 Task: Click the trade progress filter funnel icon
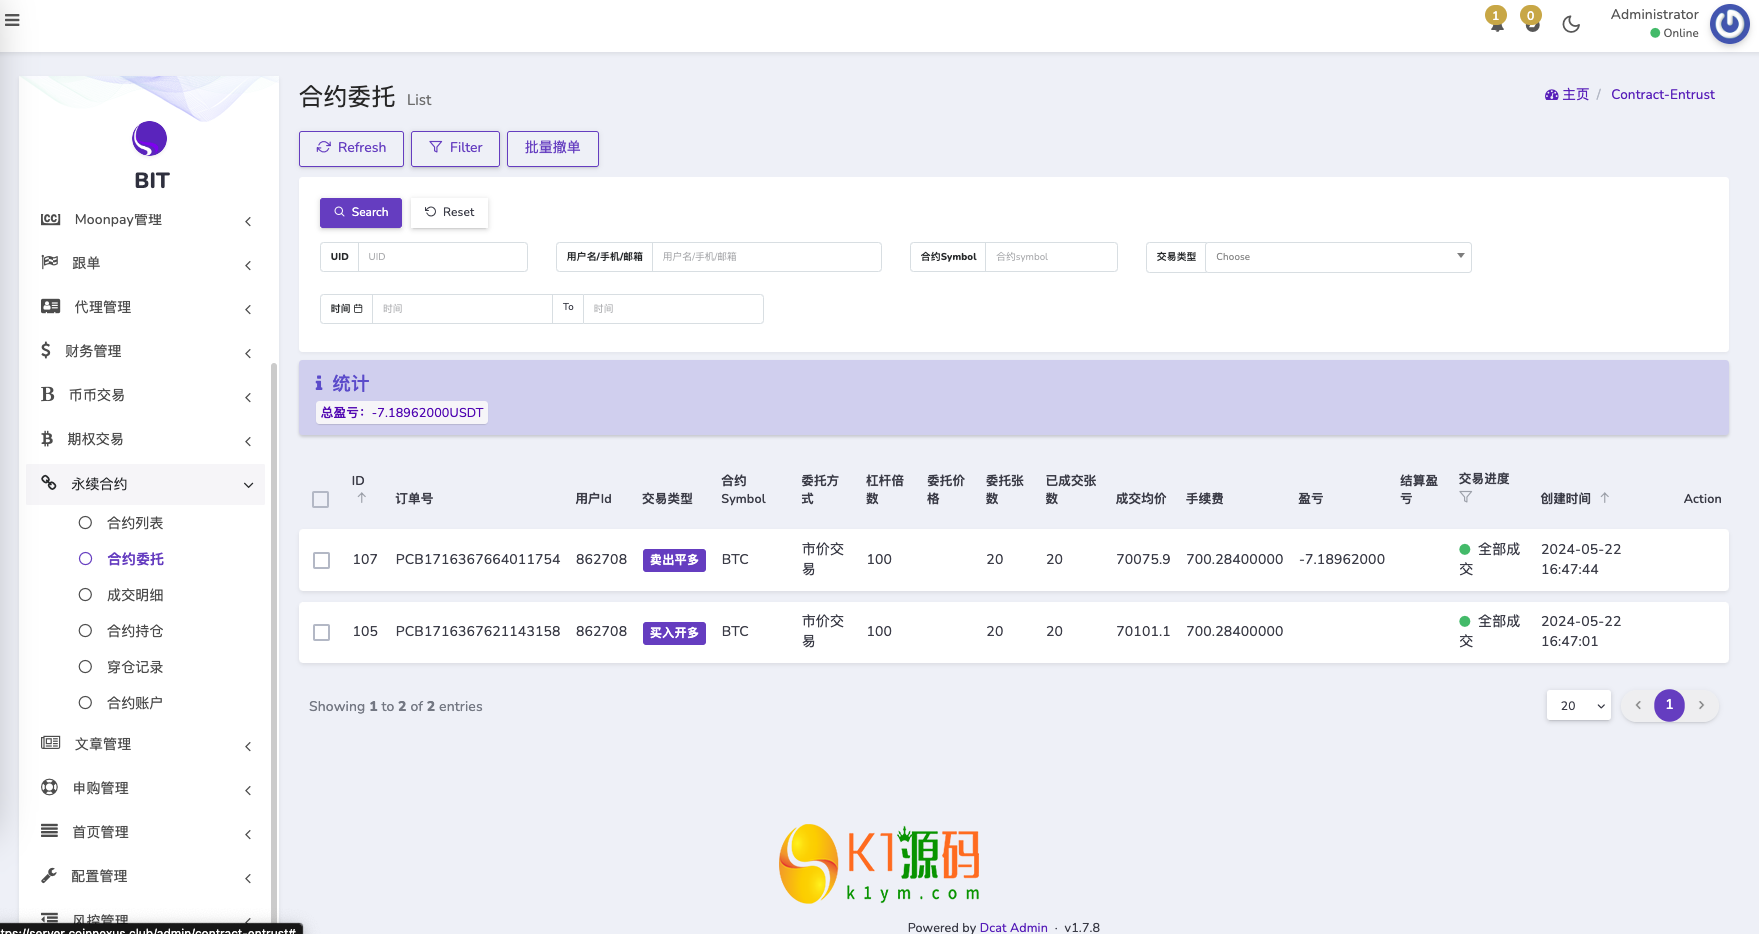click(x=1465, y=497)
